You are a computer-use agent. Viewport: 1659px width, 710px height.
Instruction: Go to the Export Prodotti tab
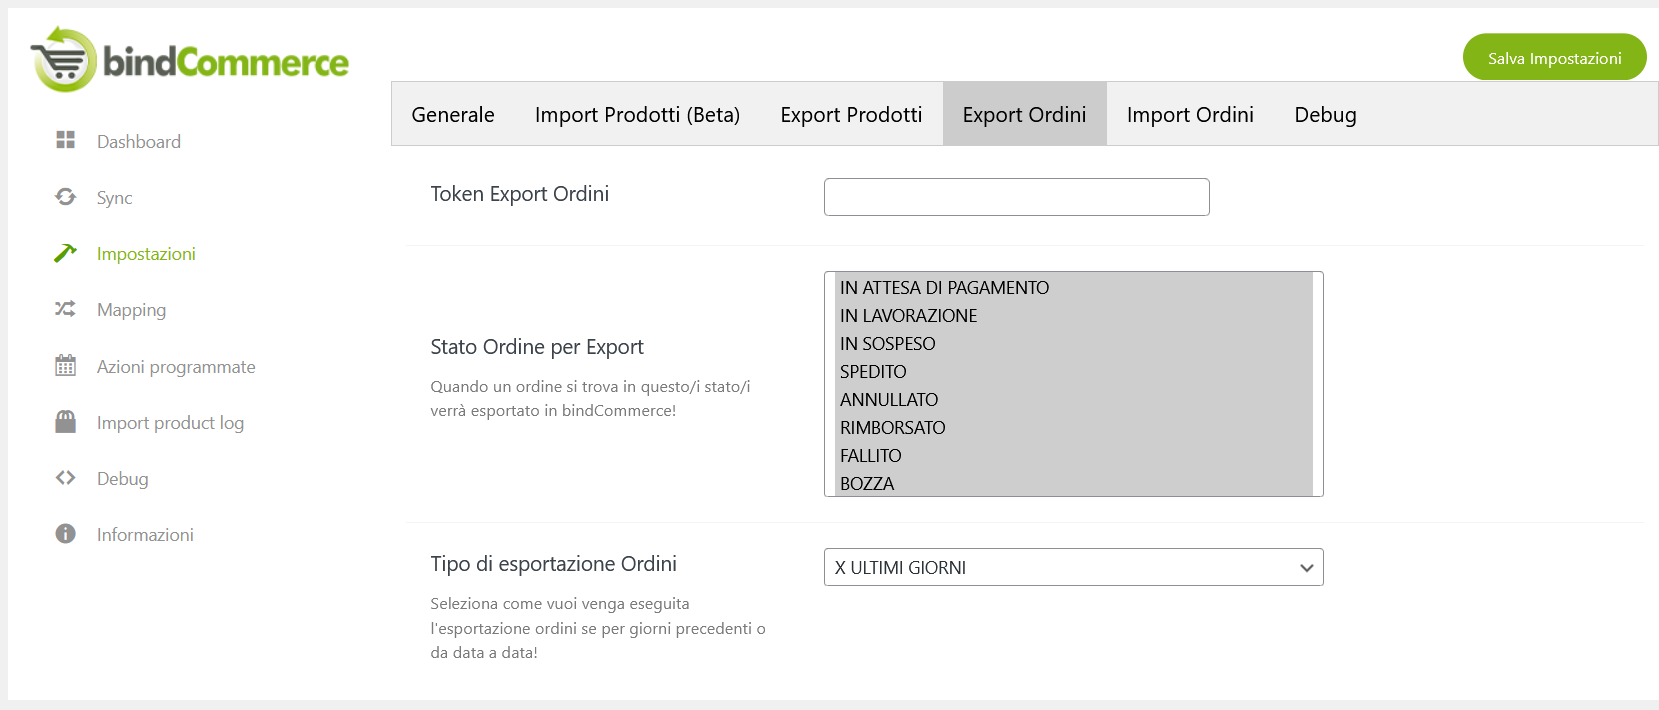coord(851,115)
